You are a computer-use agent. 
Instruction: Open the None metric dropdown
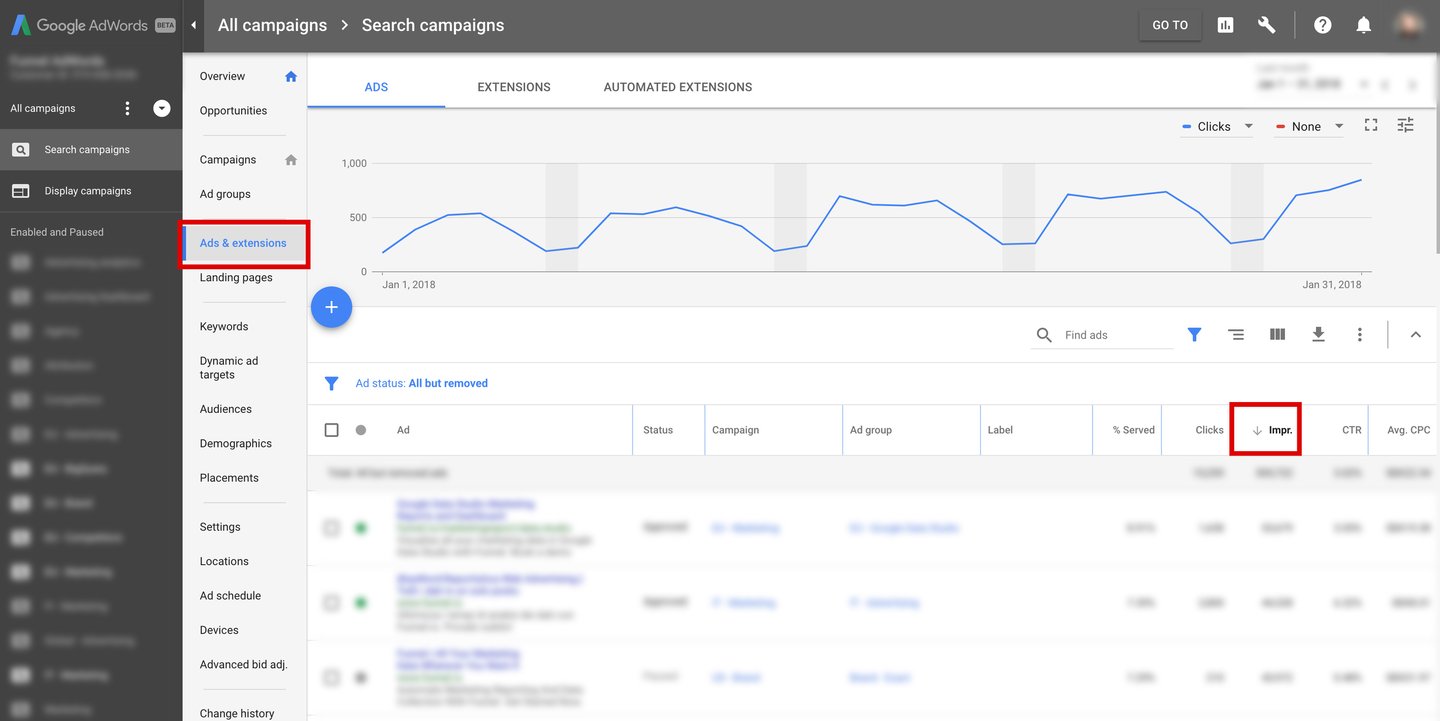(x=1308, y=126)
